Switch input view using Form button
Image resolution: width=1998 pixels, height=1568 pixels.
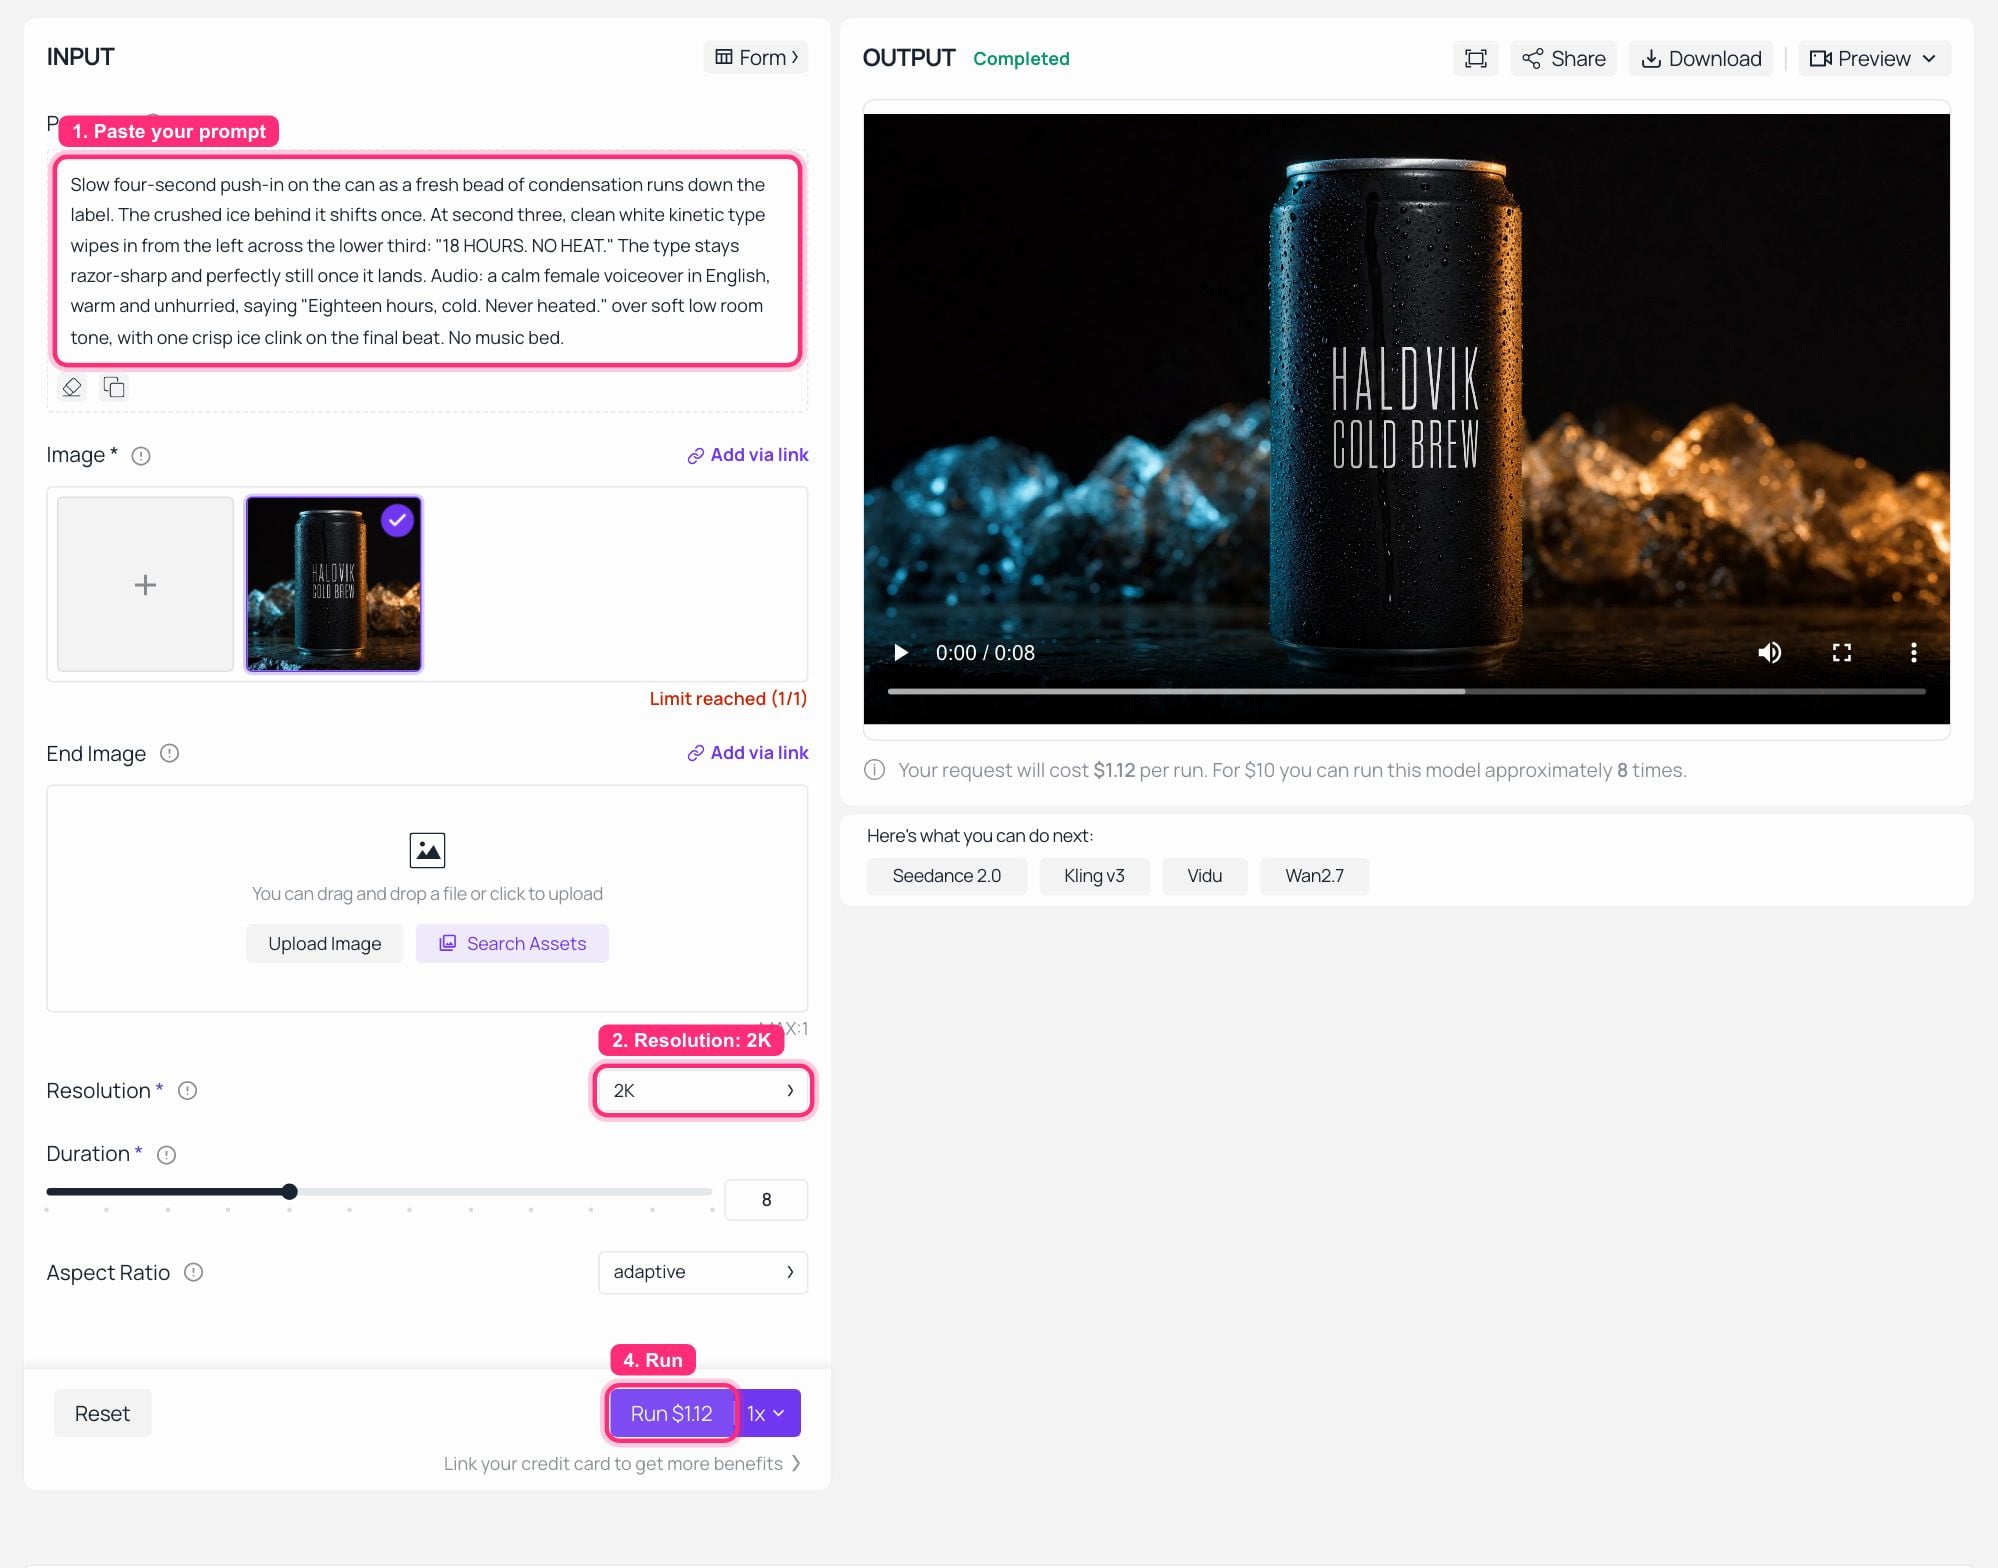755,58
